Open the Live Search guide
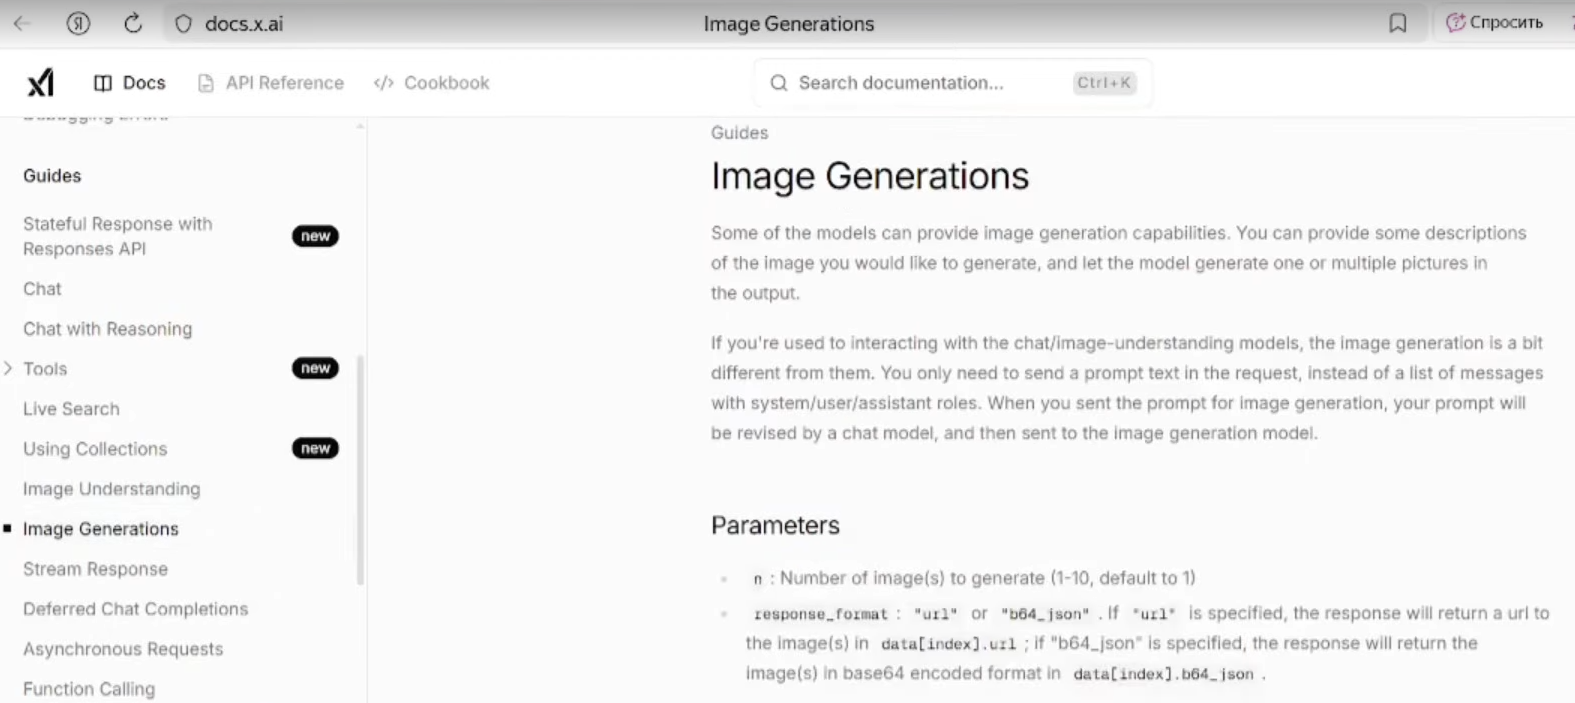Image resolution: width=1575 pixels, height=703 pixels. pyautogui.click(x=71, y=409)
